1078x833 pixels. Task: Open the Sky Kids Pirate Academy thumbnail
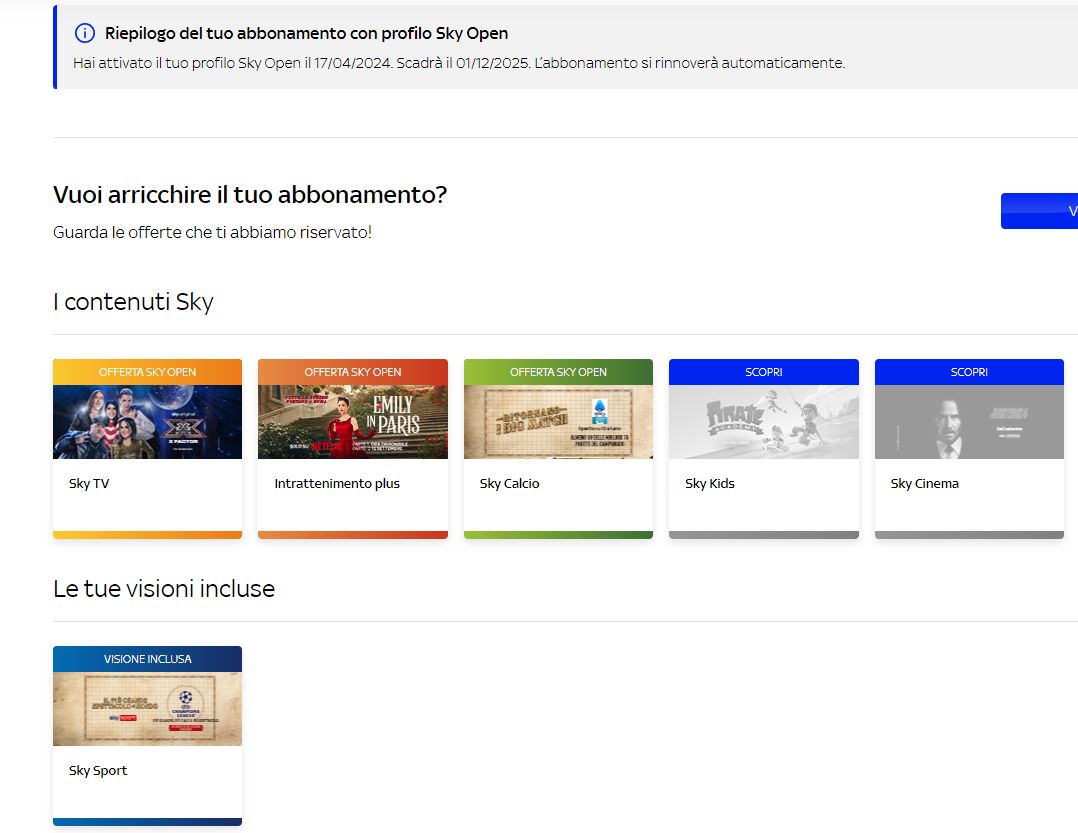tap(764, 422)
